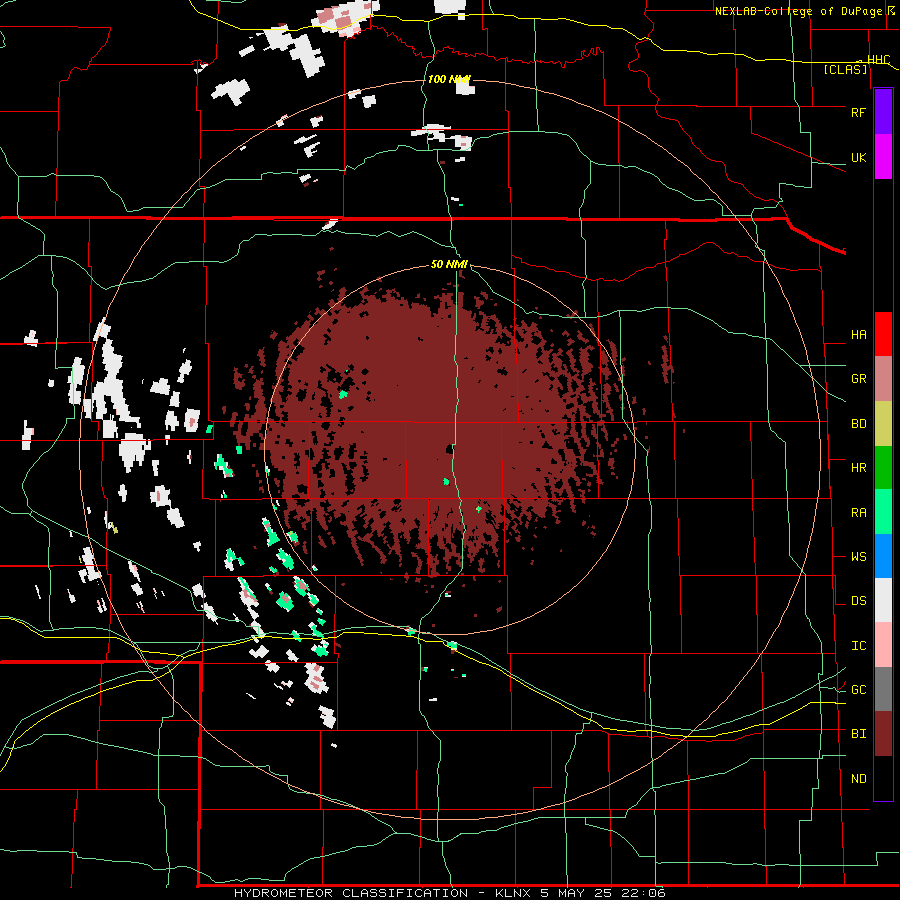
Task: Click the dark green HR legend swatch
Action: click(883, 468)
